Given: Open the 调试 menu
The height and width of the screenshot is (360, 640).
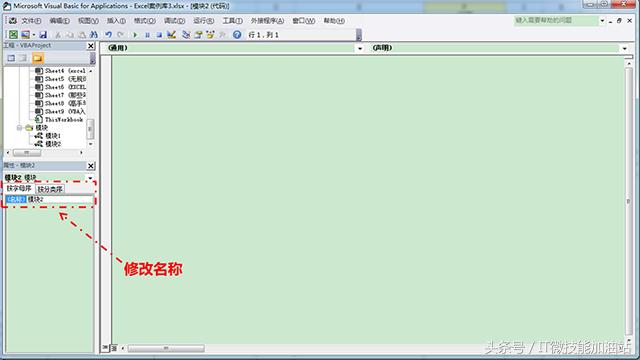Looking at the screenshot, I should (174, 20).
